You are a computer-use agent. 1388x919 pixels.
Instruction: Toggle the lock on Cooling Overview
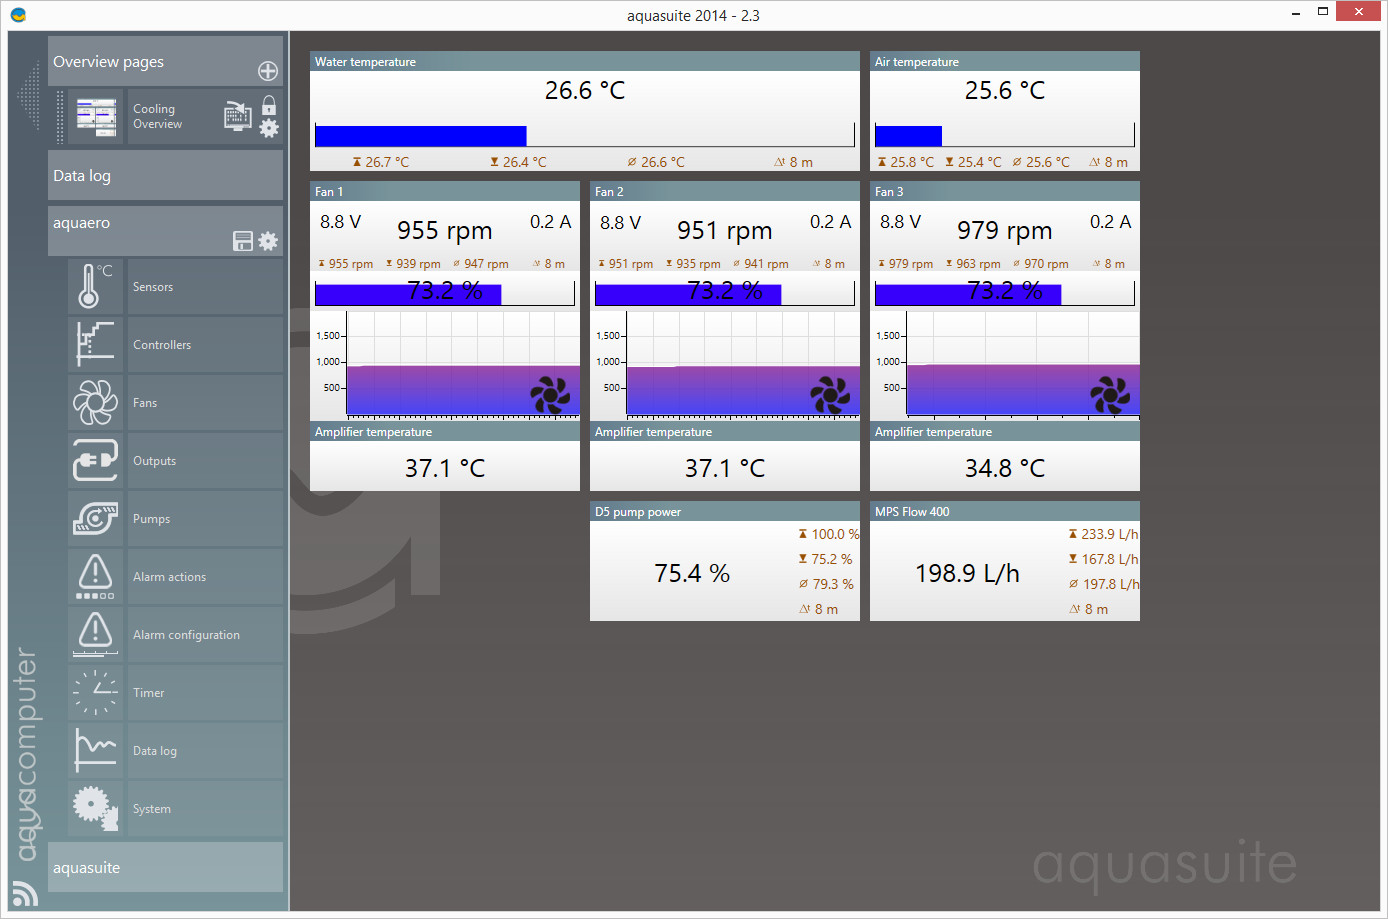[269, 105]
